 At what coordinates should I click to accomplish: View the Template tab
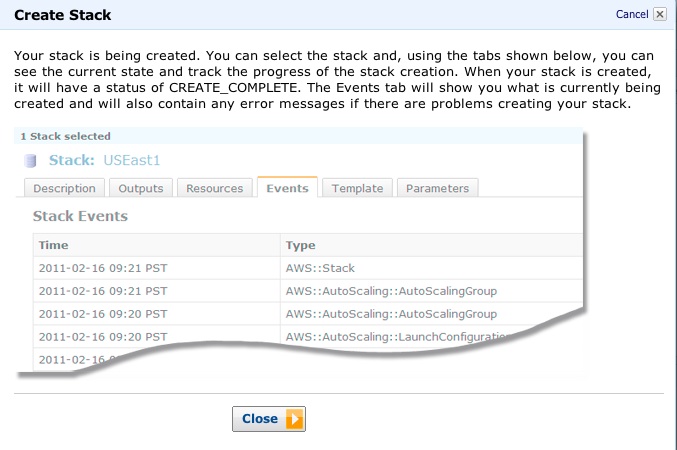pyautogui.click(x=357, y=188)
